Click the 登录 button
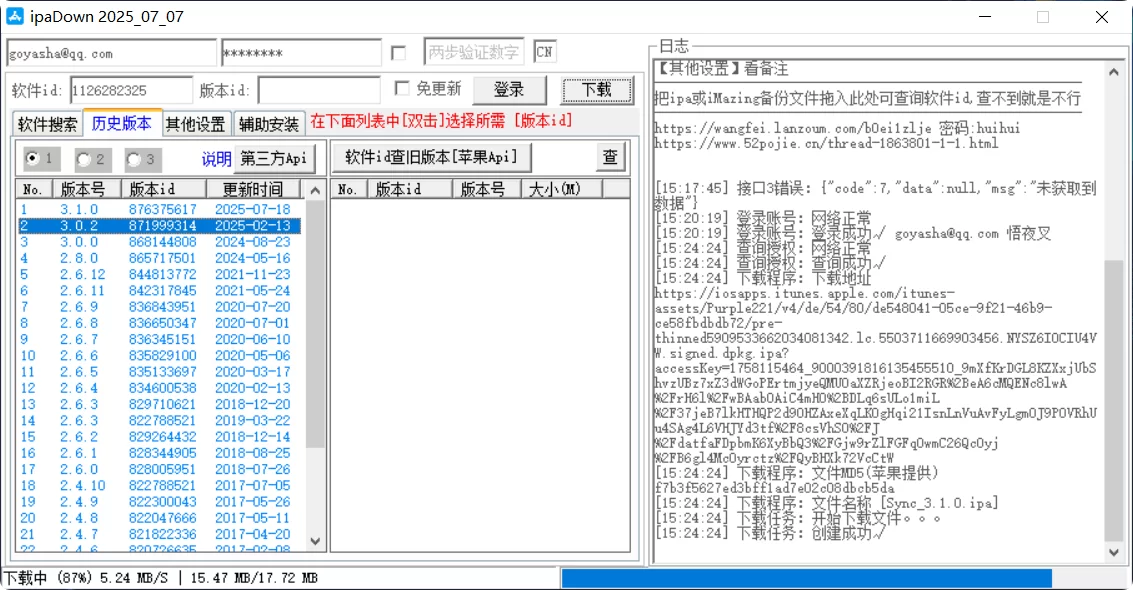The image size is (1133, 590). pyautogui.click(x=510, y=88)
